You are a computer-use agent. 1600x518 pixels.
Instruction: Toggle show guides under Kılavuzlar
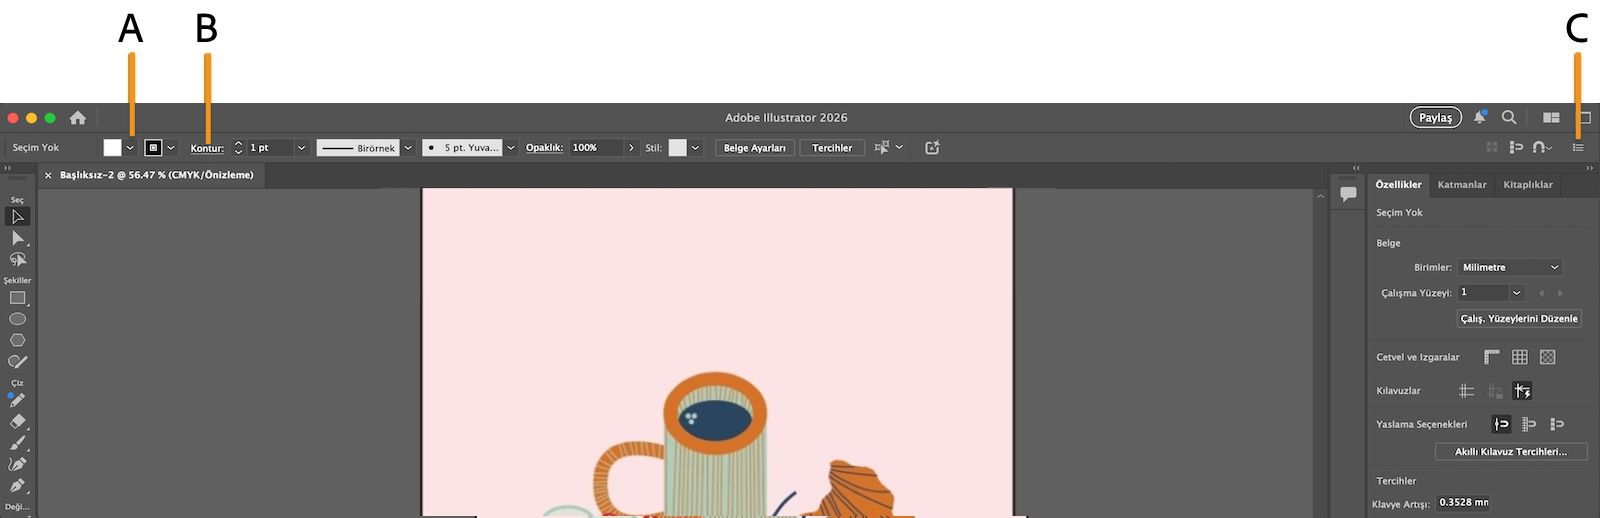click(1467, 391)
